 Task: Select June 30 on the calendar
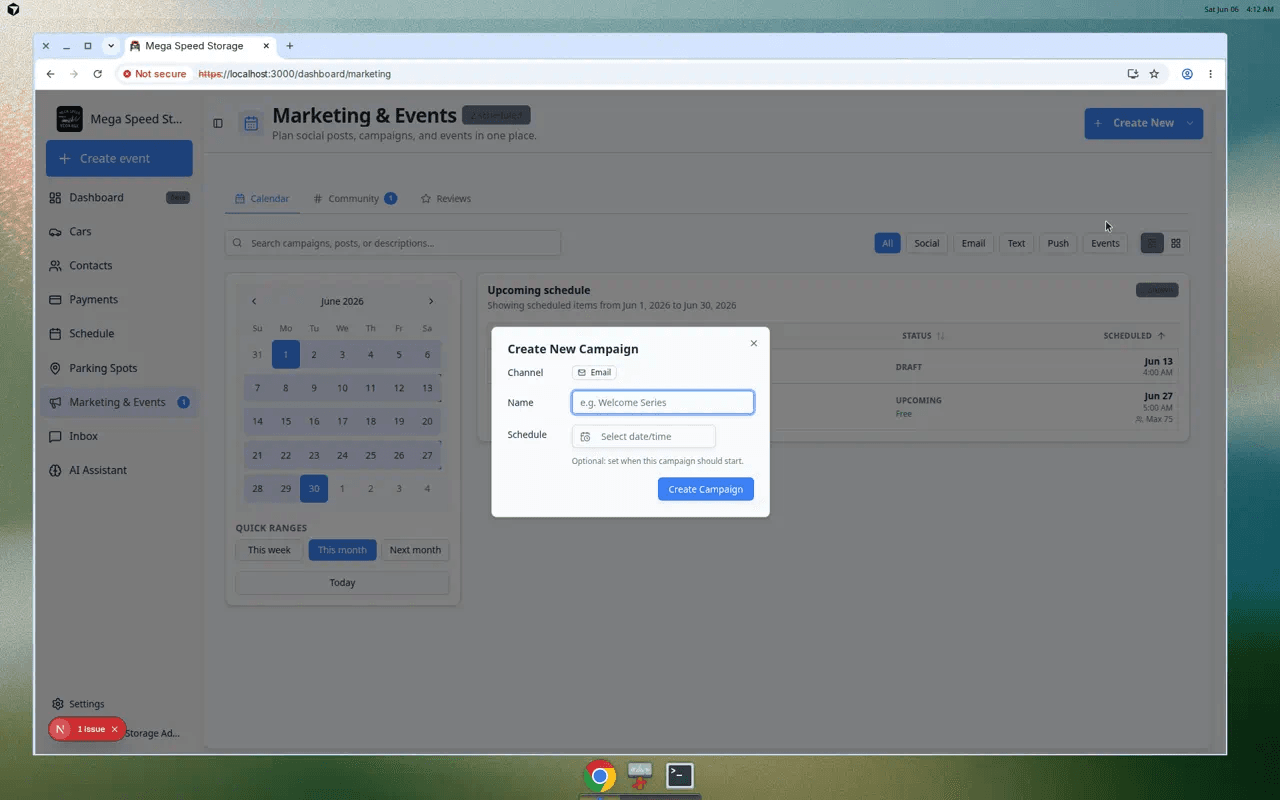tap(314, 488)
